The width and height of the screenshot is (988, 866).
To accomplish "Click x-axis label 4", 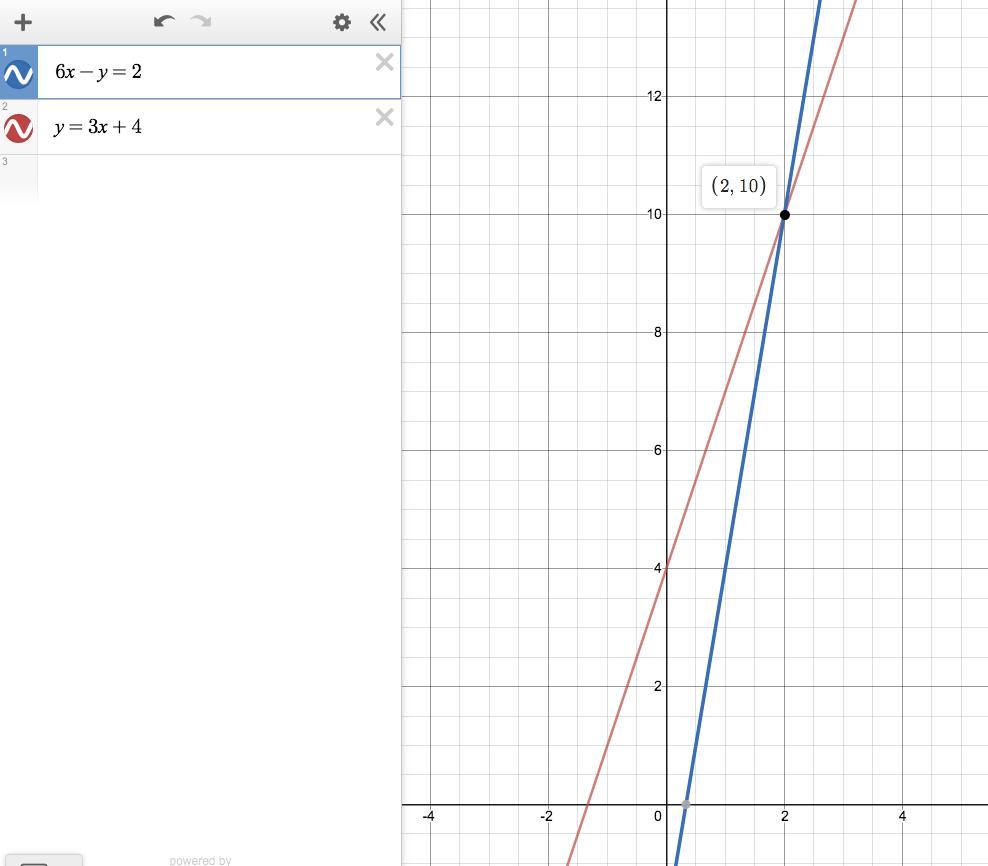I will point(902,816).
